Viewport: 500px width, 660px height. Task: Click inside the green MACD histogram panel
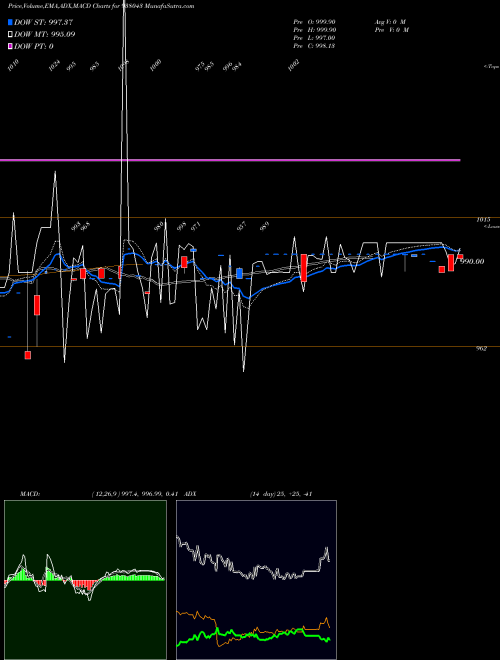click(85, 580)
